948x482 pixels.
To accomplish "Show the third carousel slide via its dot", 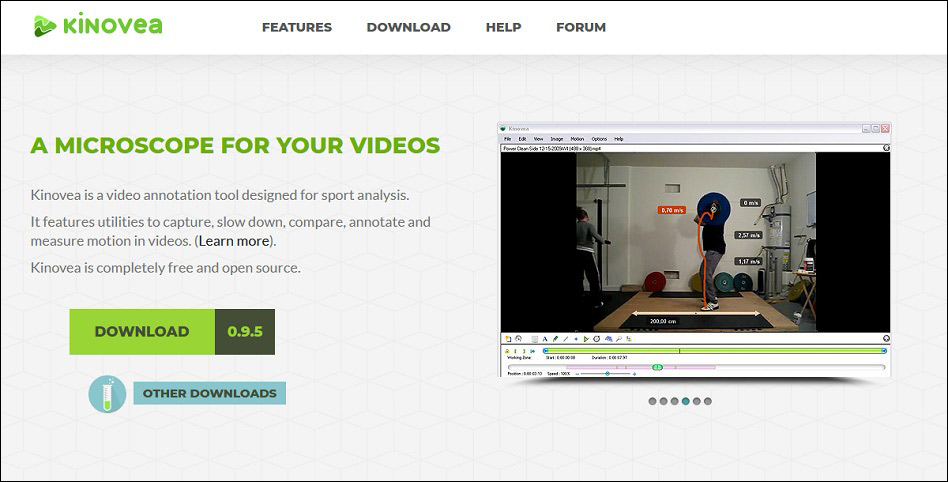I will point(675,401).
